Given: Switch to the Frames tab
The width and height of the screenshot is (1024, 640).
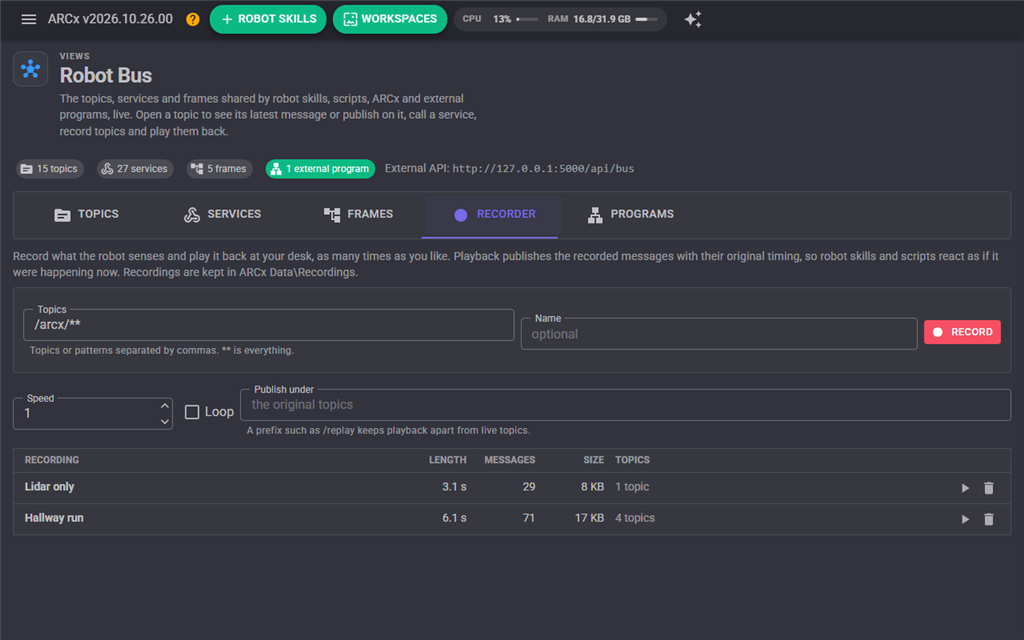Looking at the screenshot, I should click(x=359, y=214).
